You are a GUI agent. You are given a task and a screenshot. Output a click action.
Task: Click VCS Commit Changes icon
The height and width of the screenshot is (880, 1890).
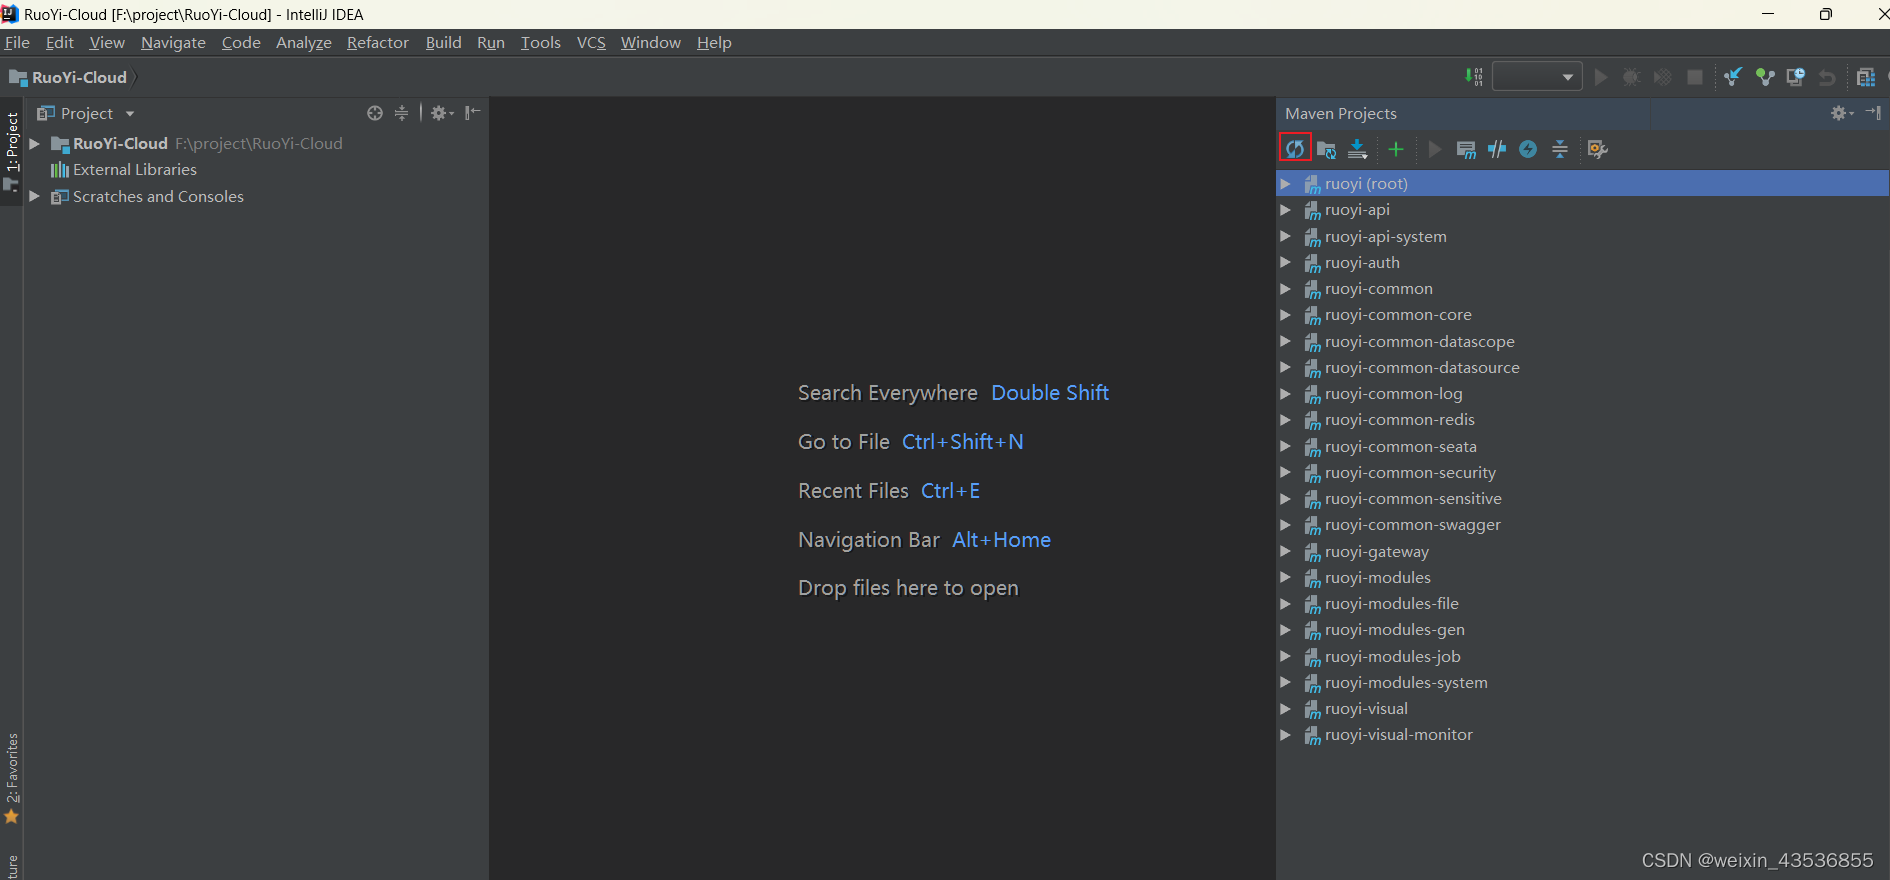coord(1765,77)
